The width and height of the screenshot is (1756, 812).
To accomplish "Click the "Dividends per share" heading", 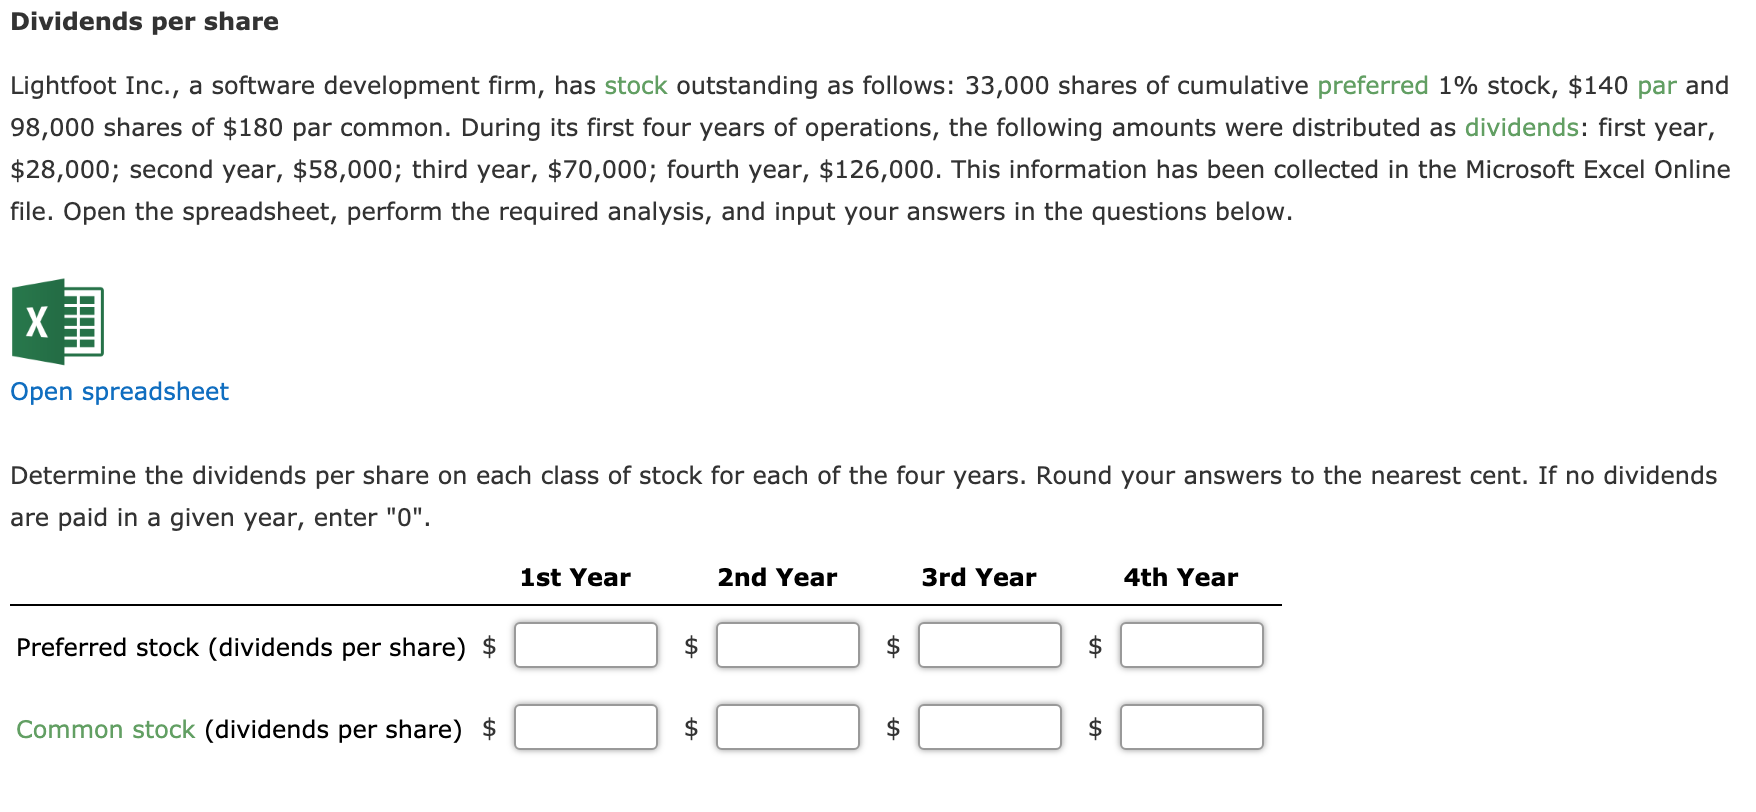I will click(143, 21).
